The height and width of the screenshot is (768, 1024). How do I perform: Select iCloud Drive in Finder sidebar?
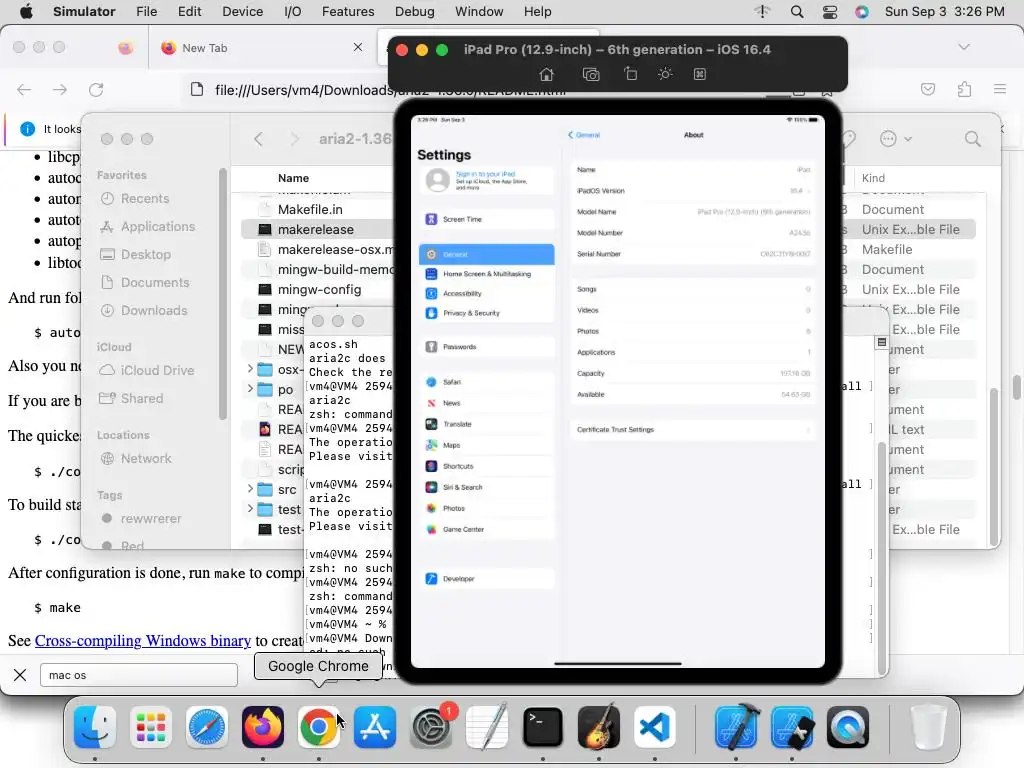click(x=157, y=370)
